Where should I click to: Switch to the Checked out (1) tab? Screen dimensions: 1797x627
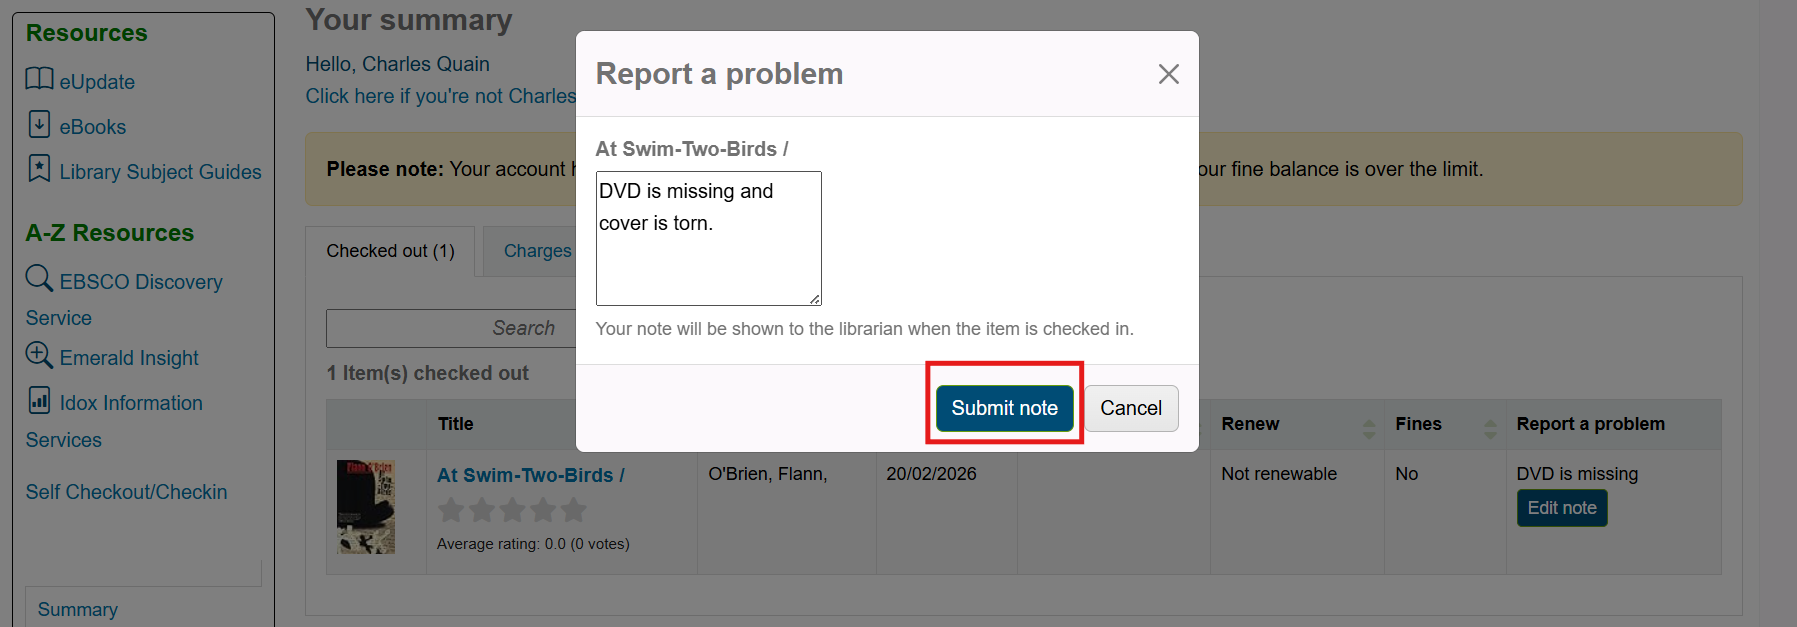(x=390, y=251)
